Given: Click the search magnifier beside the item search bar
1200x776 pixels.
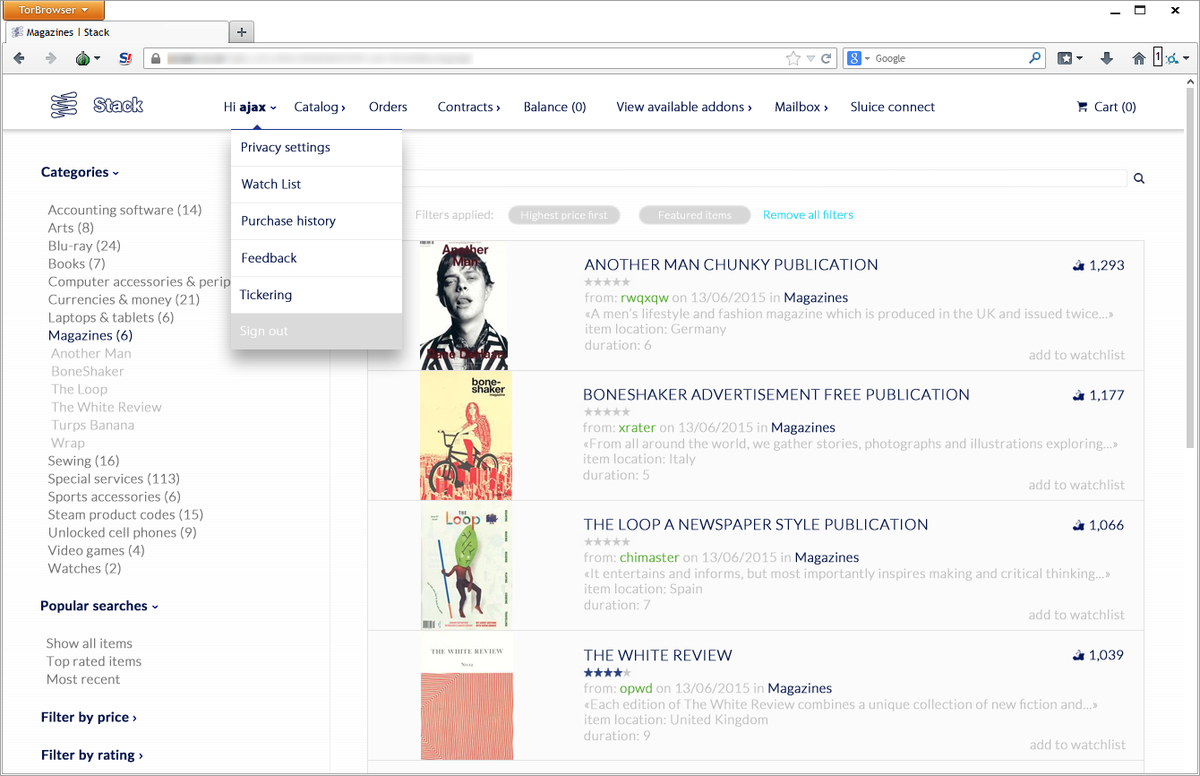Looking at the screenshot, I should point(1138,179).
